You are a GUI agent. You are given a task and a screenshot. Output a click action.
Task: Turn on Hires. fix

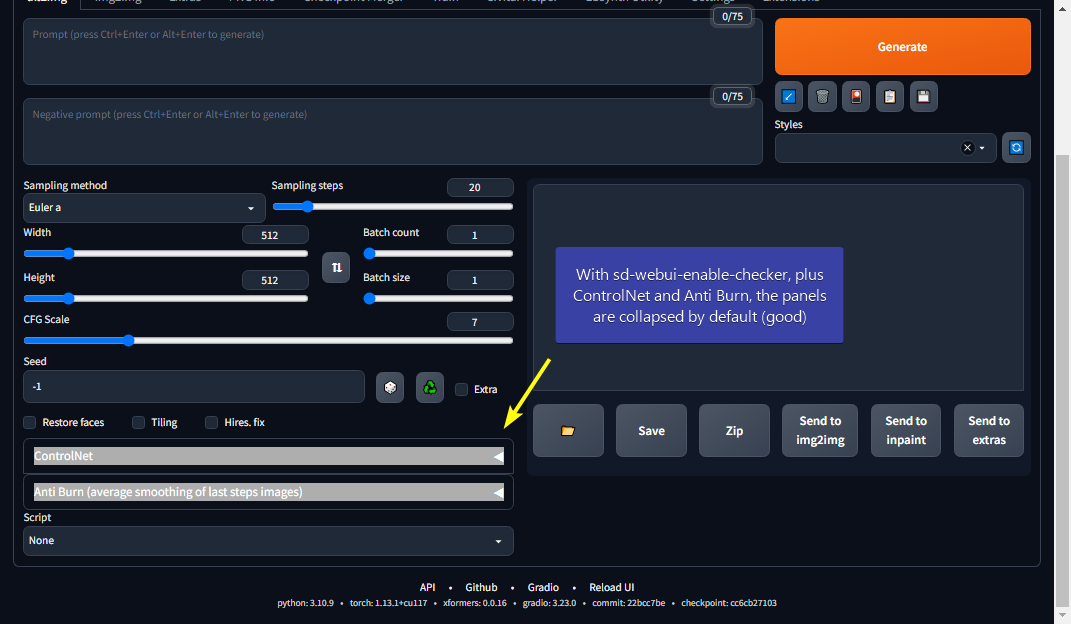[211, 422]
